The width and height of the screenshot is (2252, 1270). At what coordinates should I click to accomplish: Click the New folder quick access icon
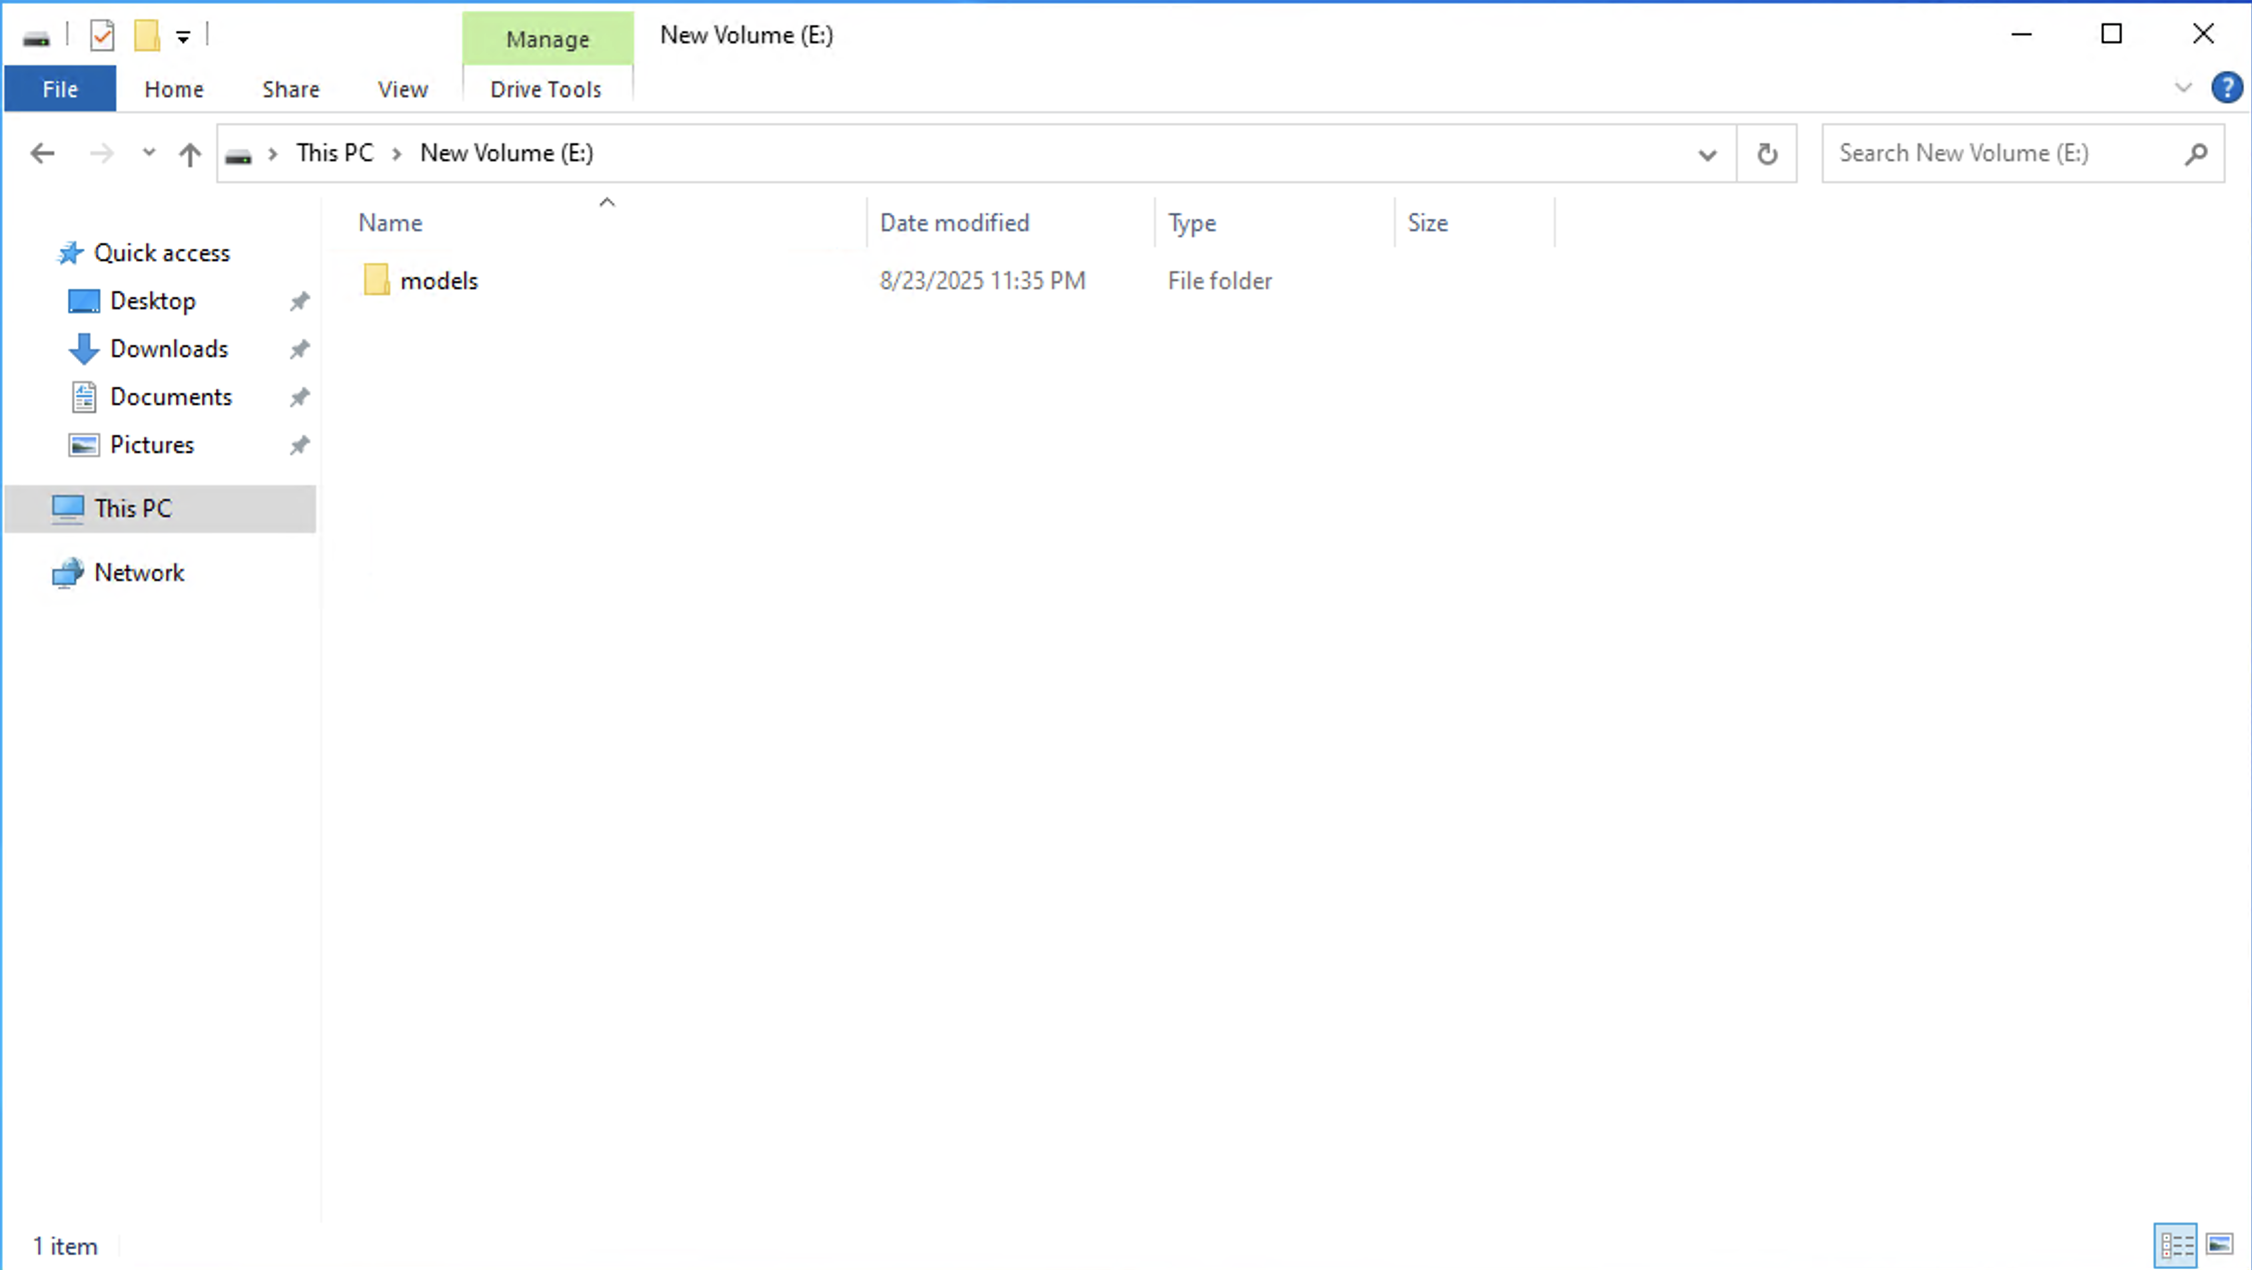(x=147, y=36)
